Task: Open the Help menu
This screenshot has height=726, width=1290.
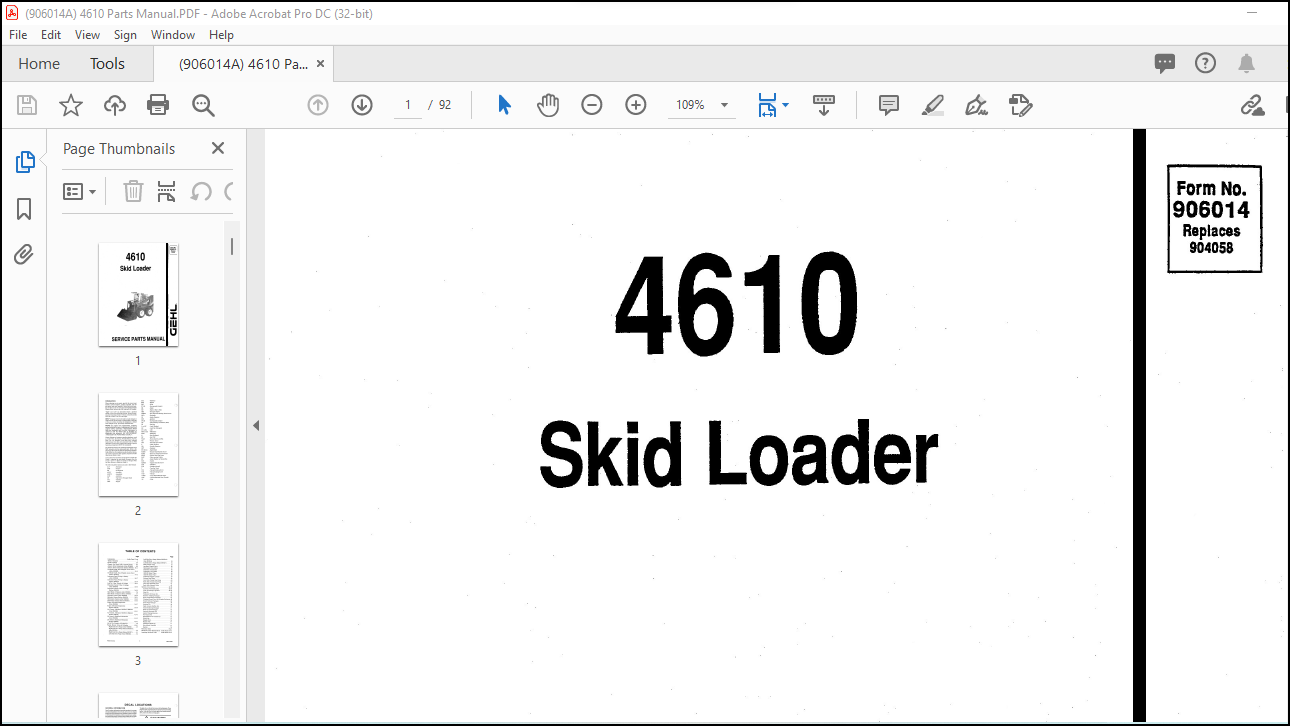Action: tap(221, 34)
